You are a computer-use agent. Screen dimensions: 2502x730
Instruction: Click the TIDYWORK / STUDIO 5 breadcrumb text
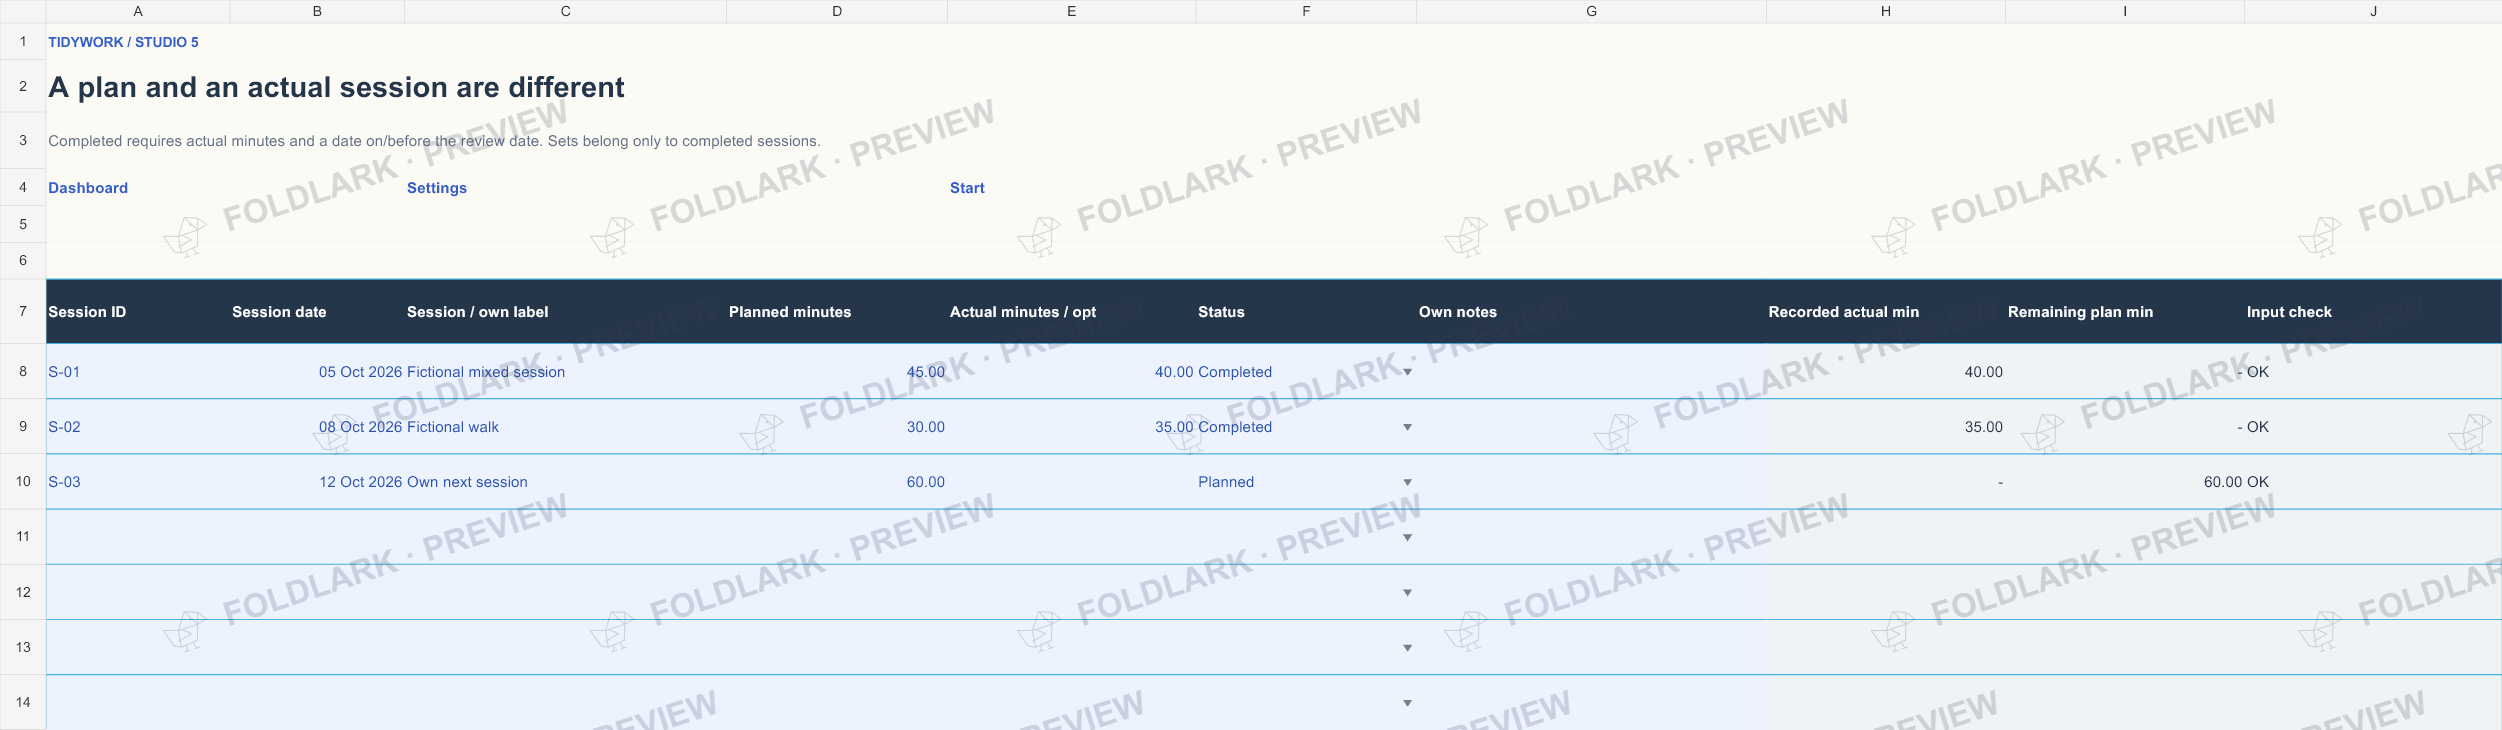click(x=123, y=42)
